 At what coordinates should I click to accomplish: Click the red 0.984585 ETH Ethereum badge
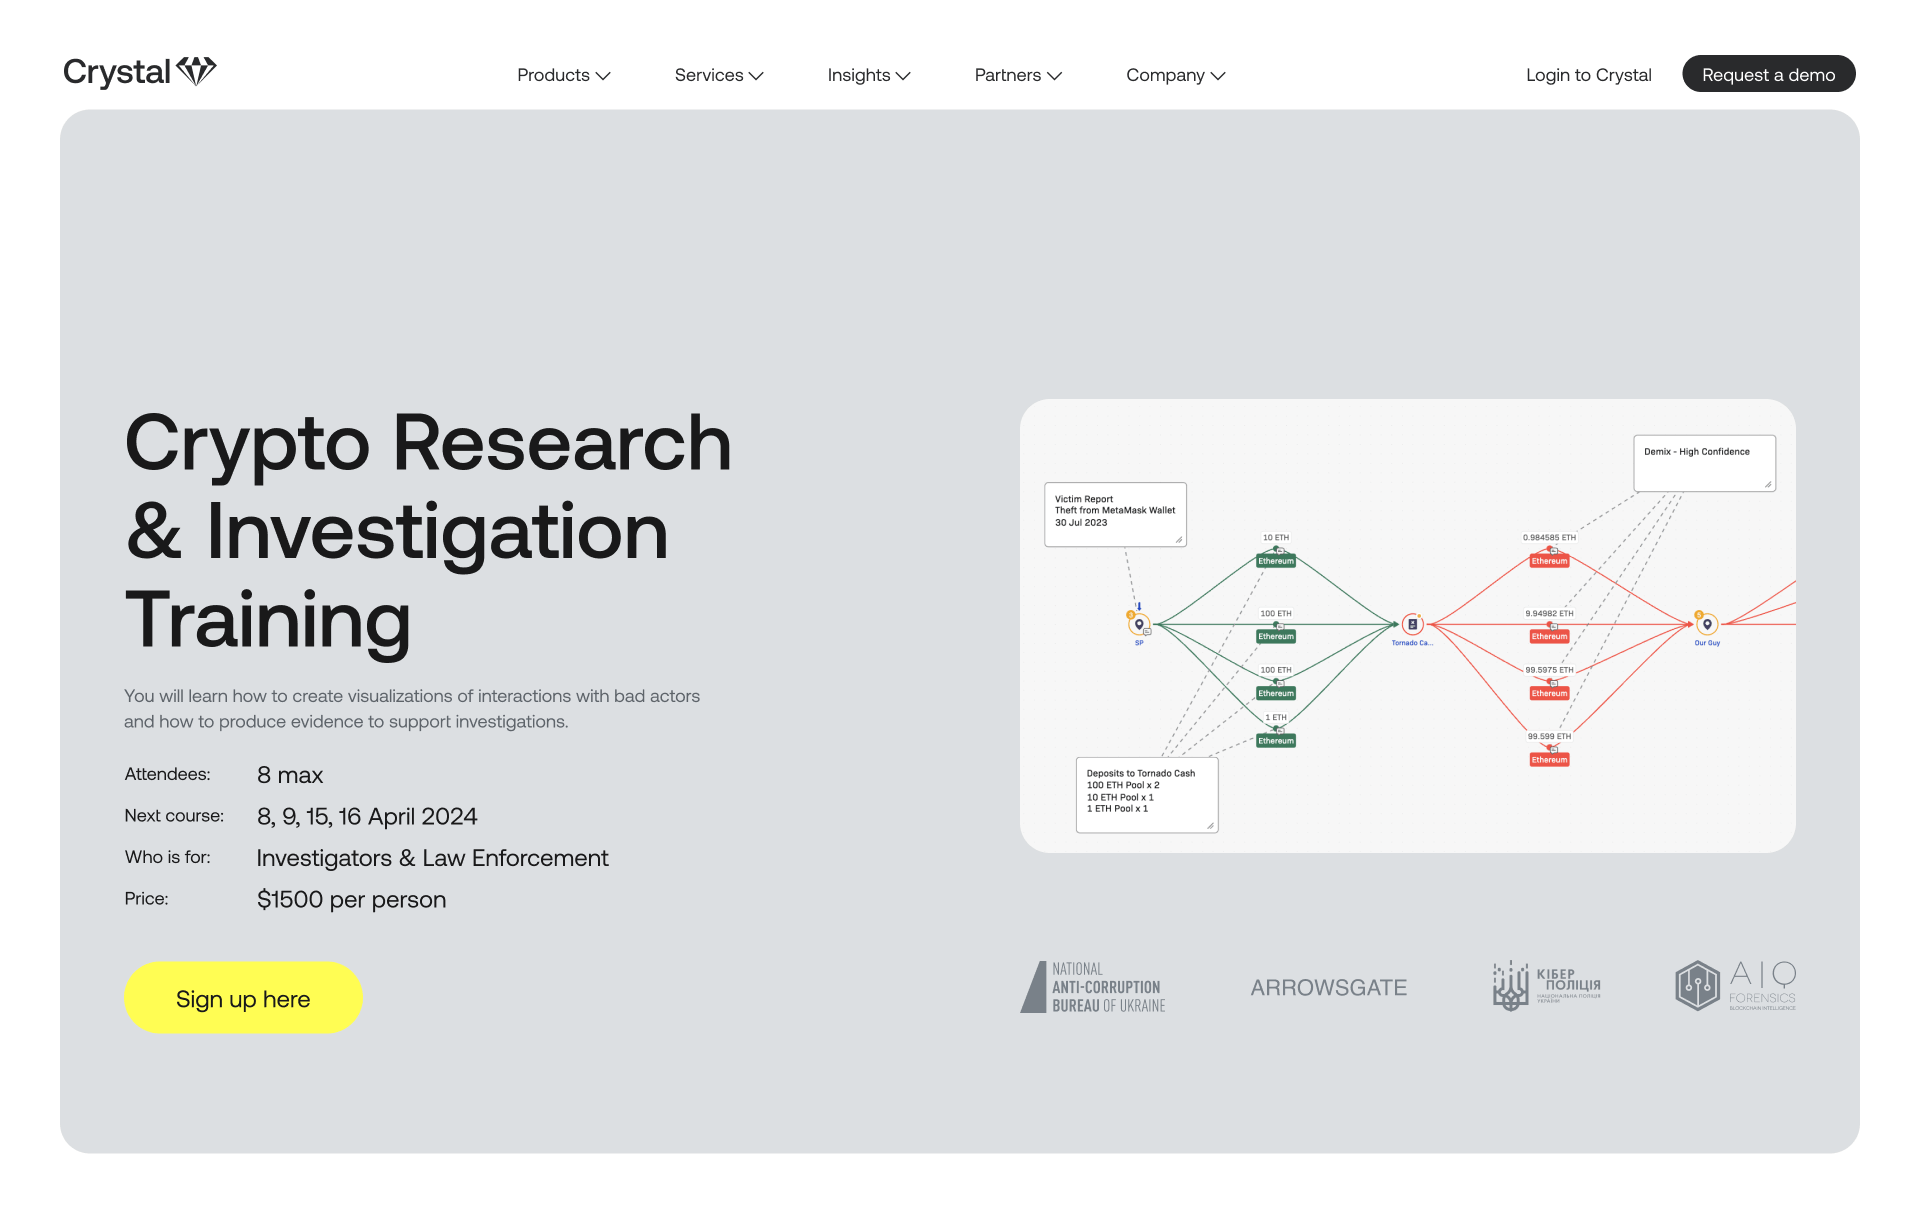tap(1549, 561)
